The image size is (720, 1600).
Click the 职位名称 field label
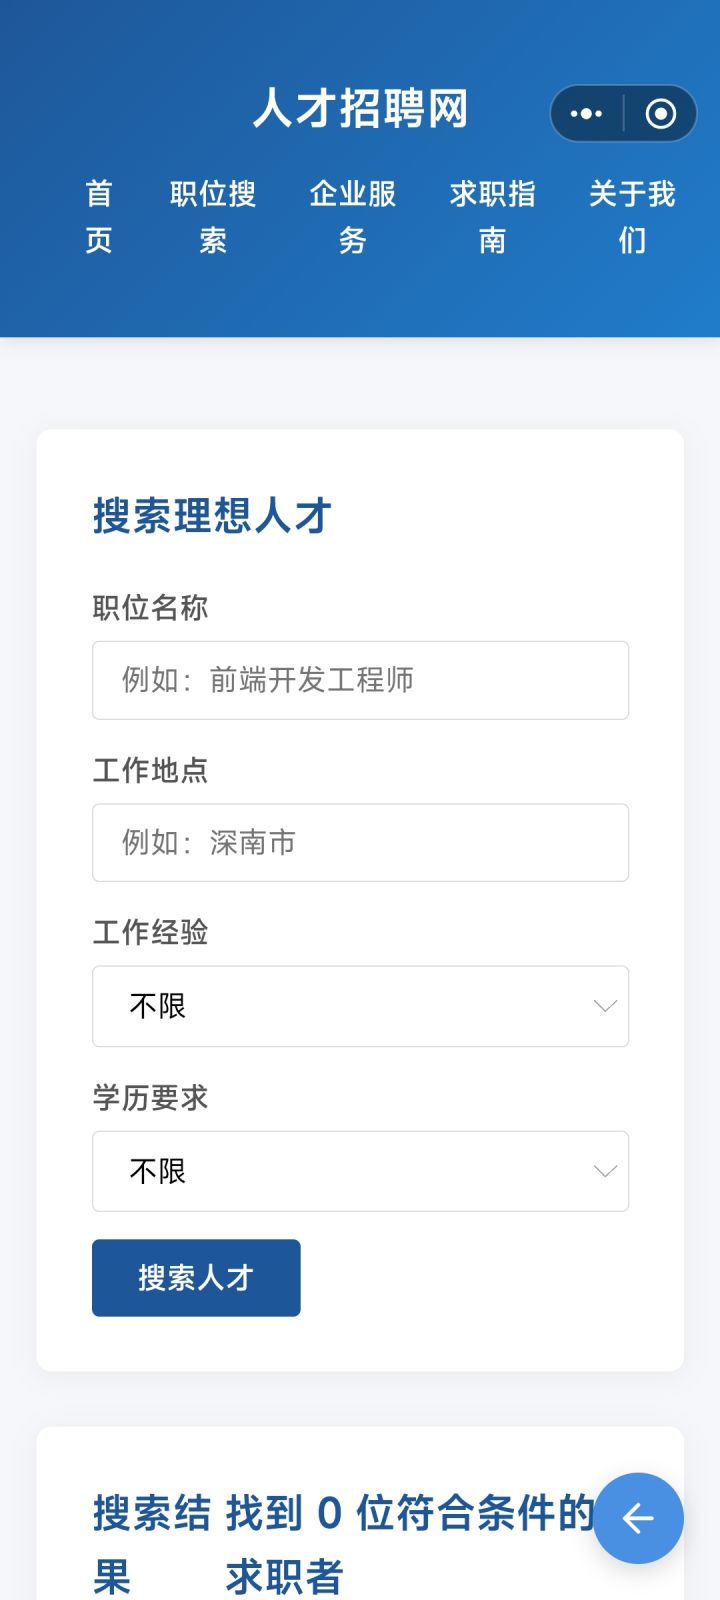pos(150,607)
